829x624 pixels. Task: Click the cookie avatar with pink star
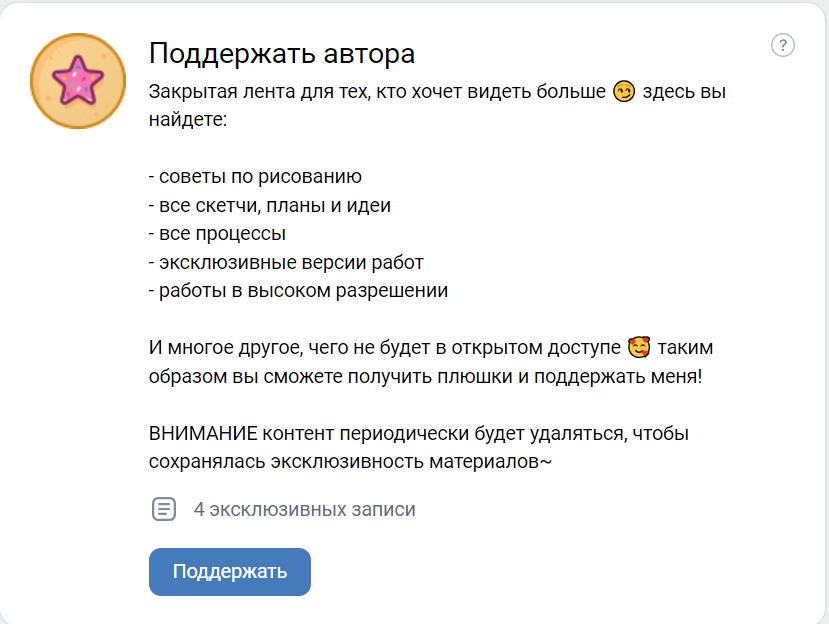(78, 81)
